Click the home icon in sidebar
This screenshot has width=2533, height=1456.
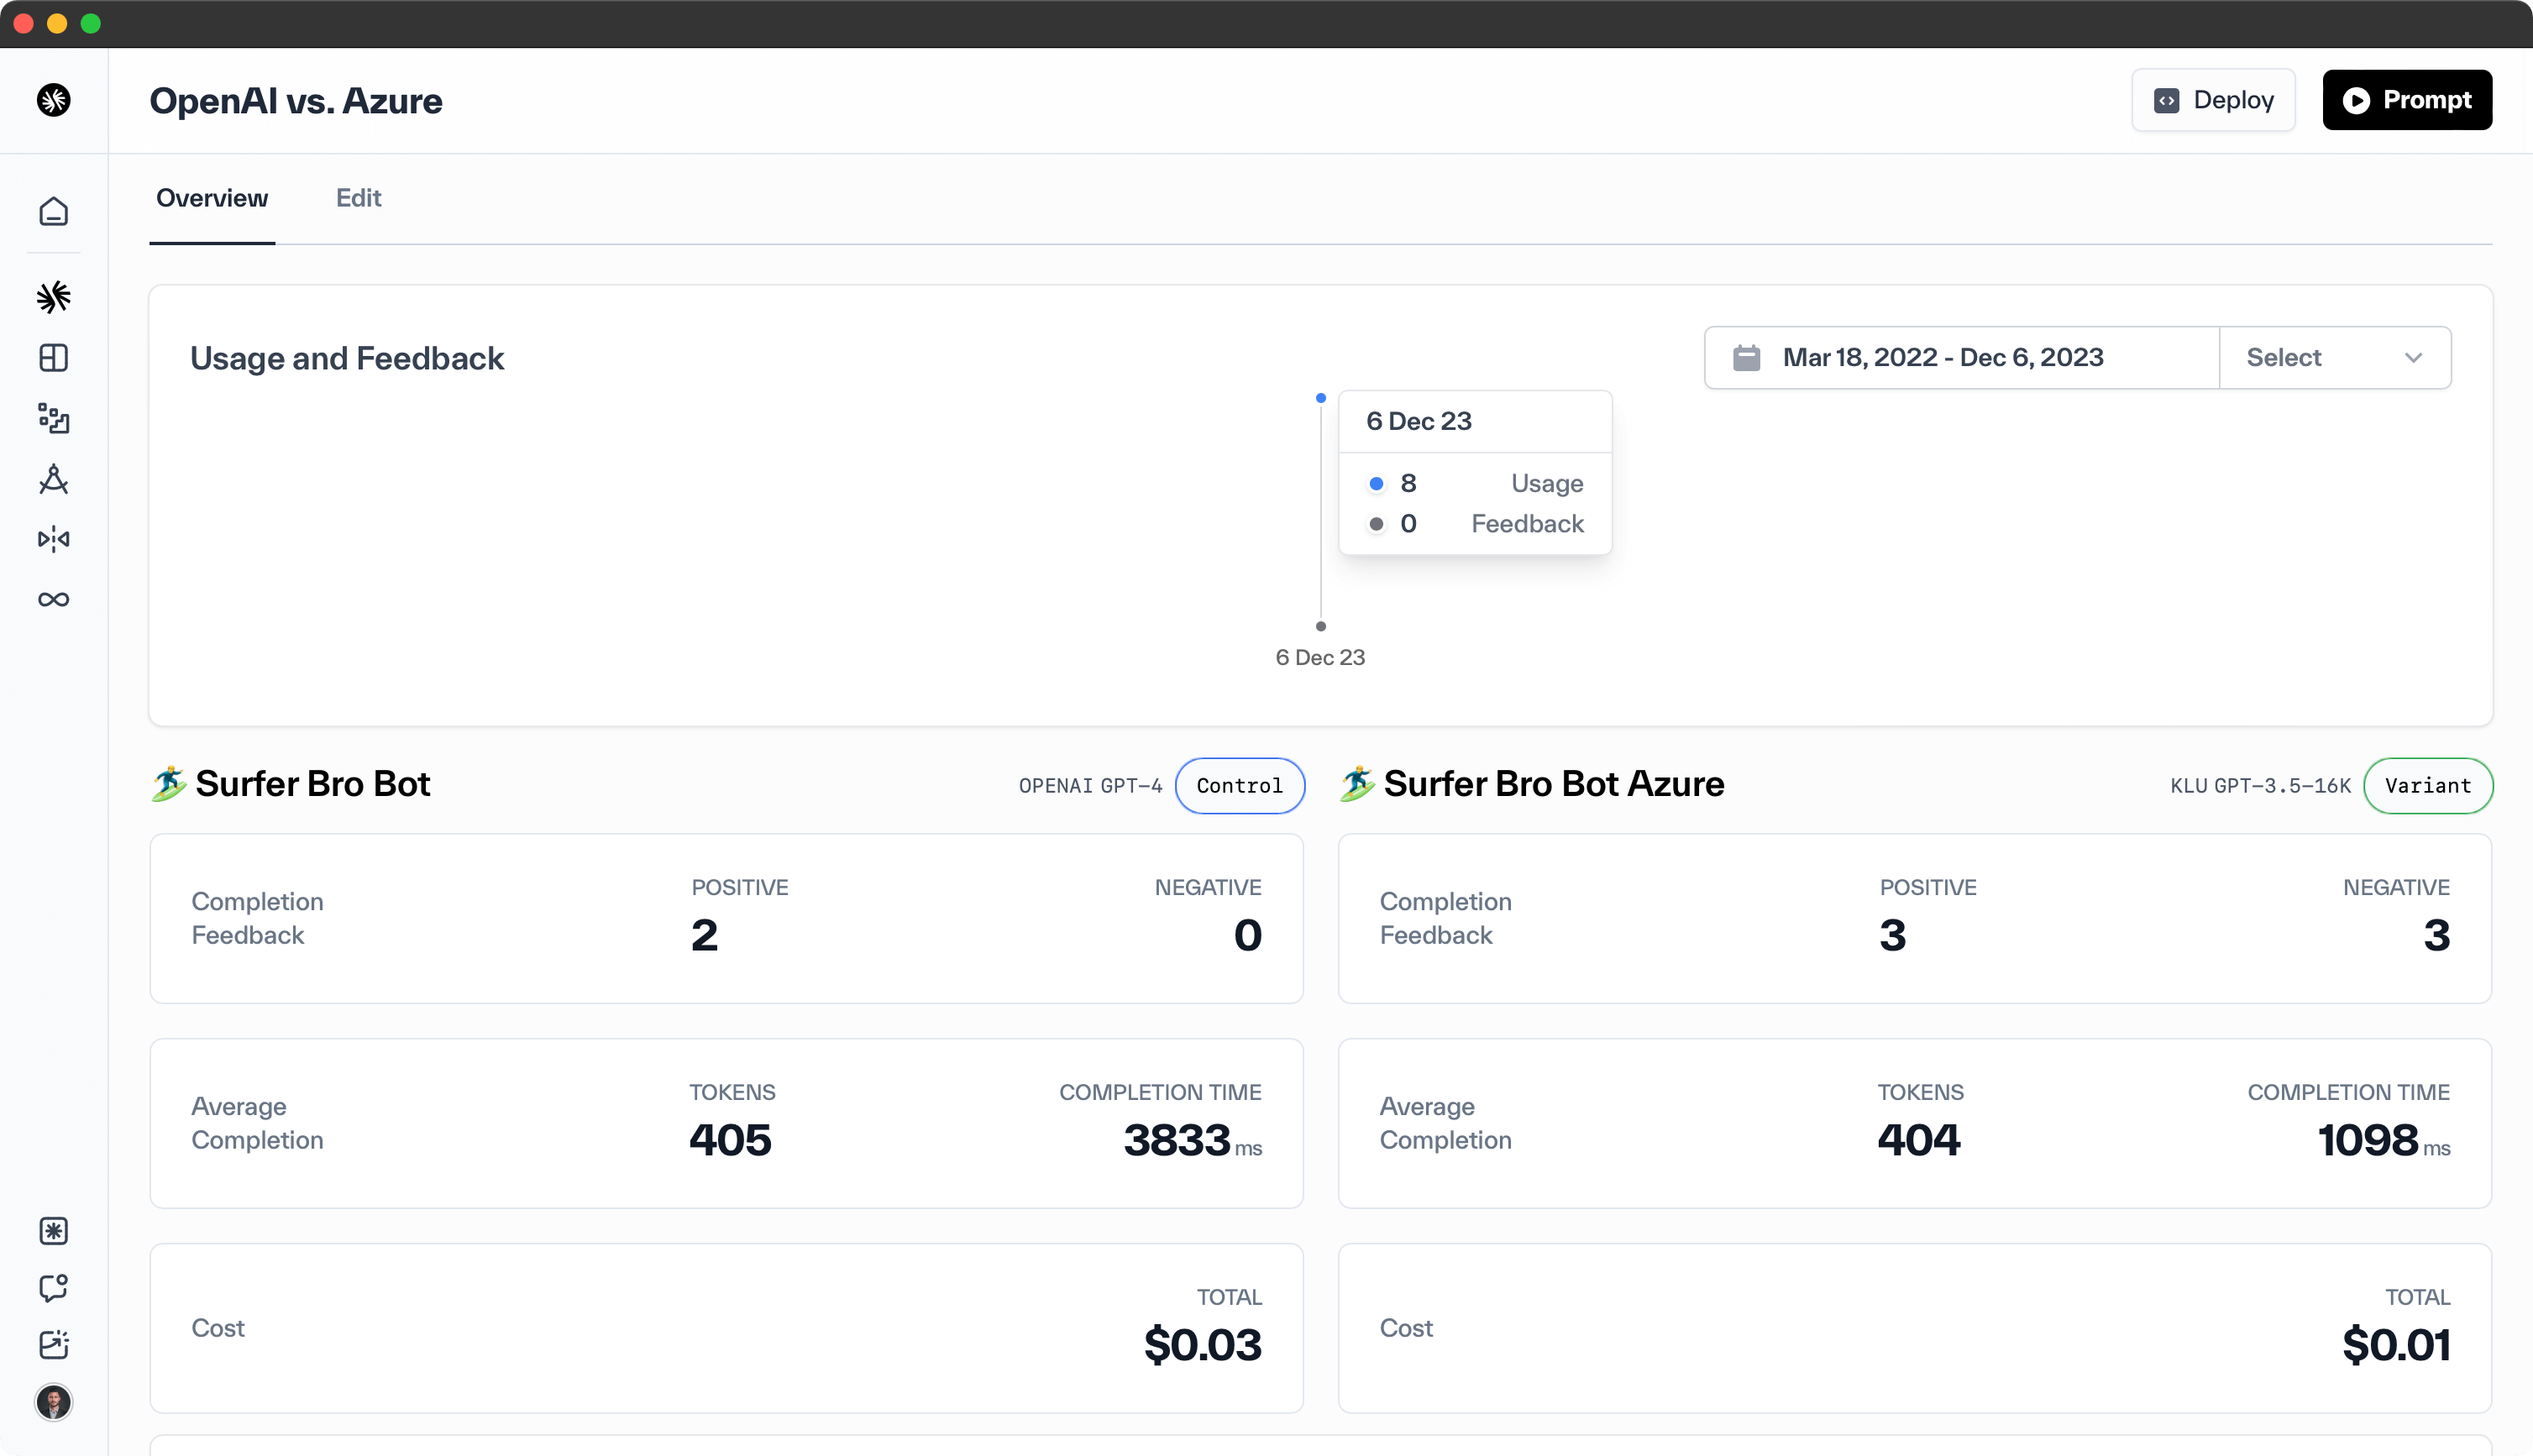tap(54, 211)
